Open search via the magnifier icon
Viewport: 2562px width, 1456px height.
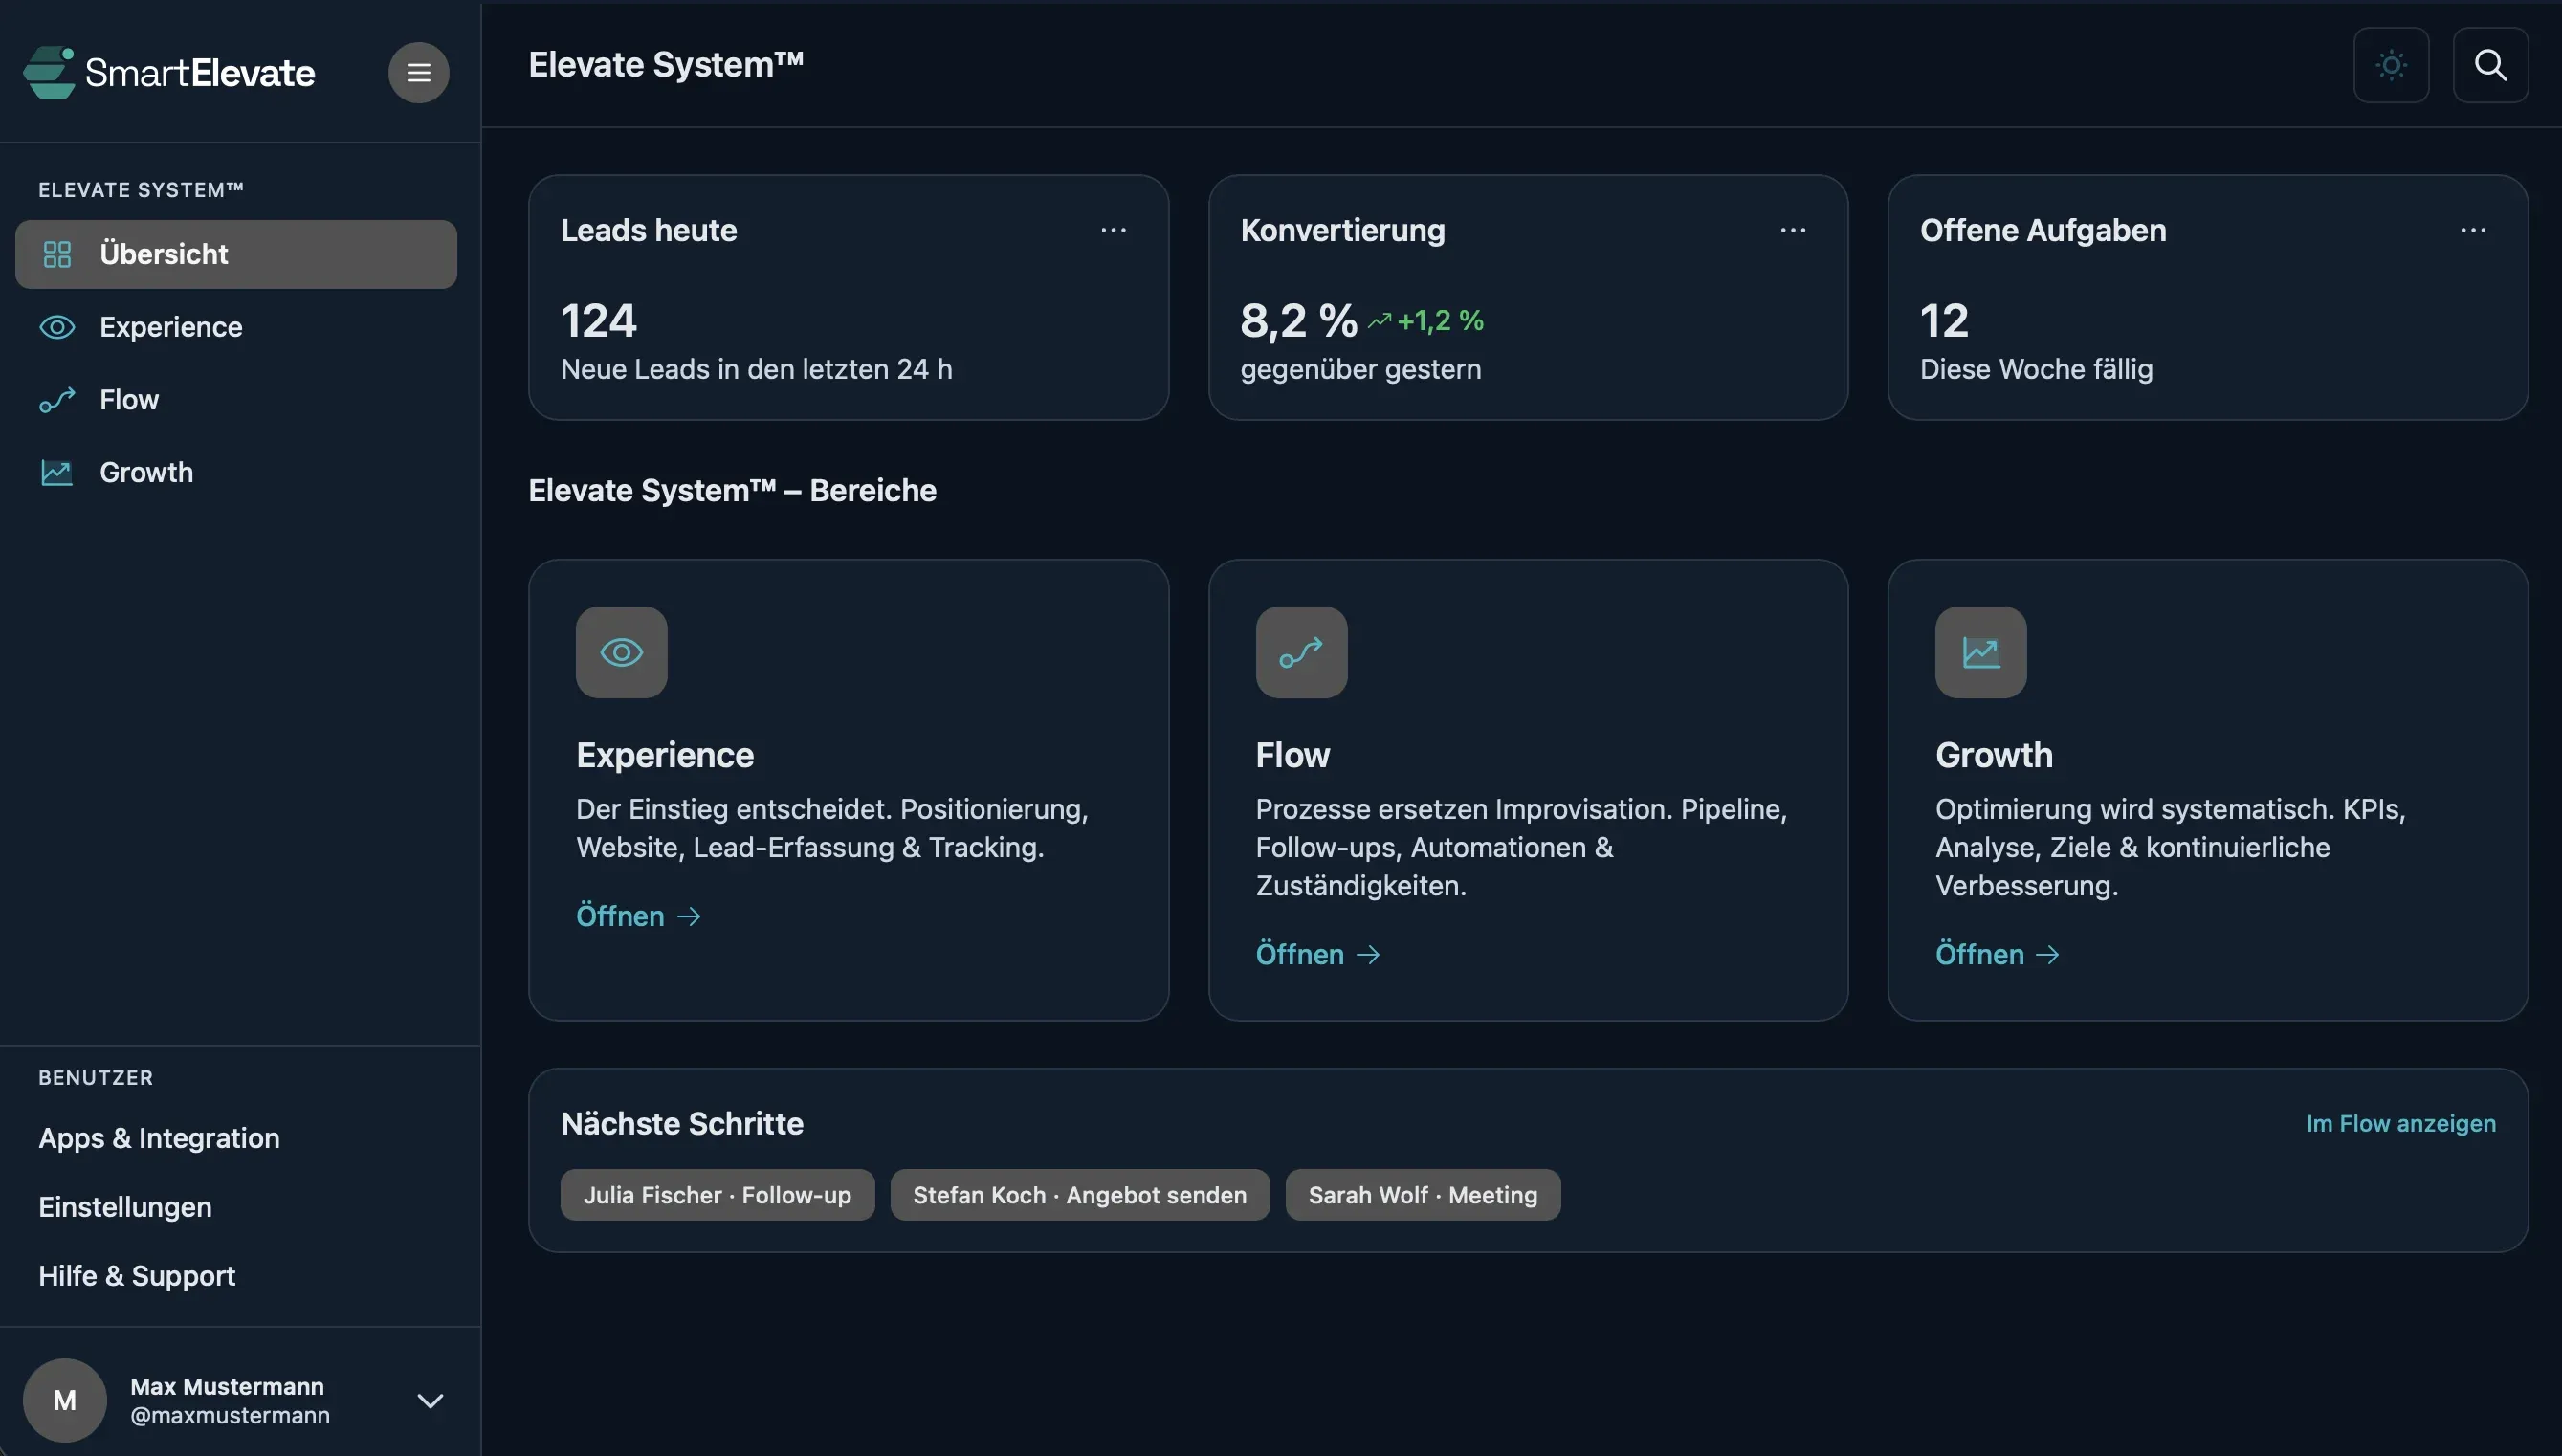click(2490, 64)
